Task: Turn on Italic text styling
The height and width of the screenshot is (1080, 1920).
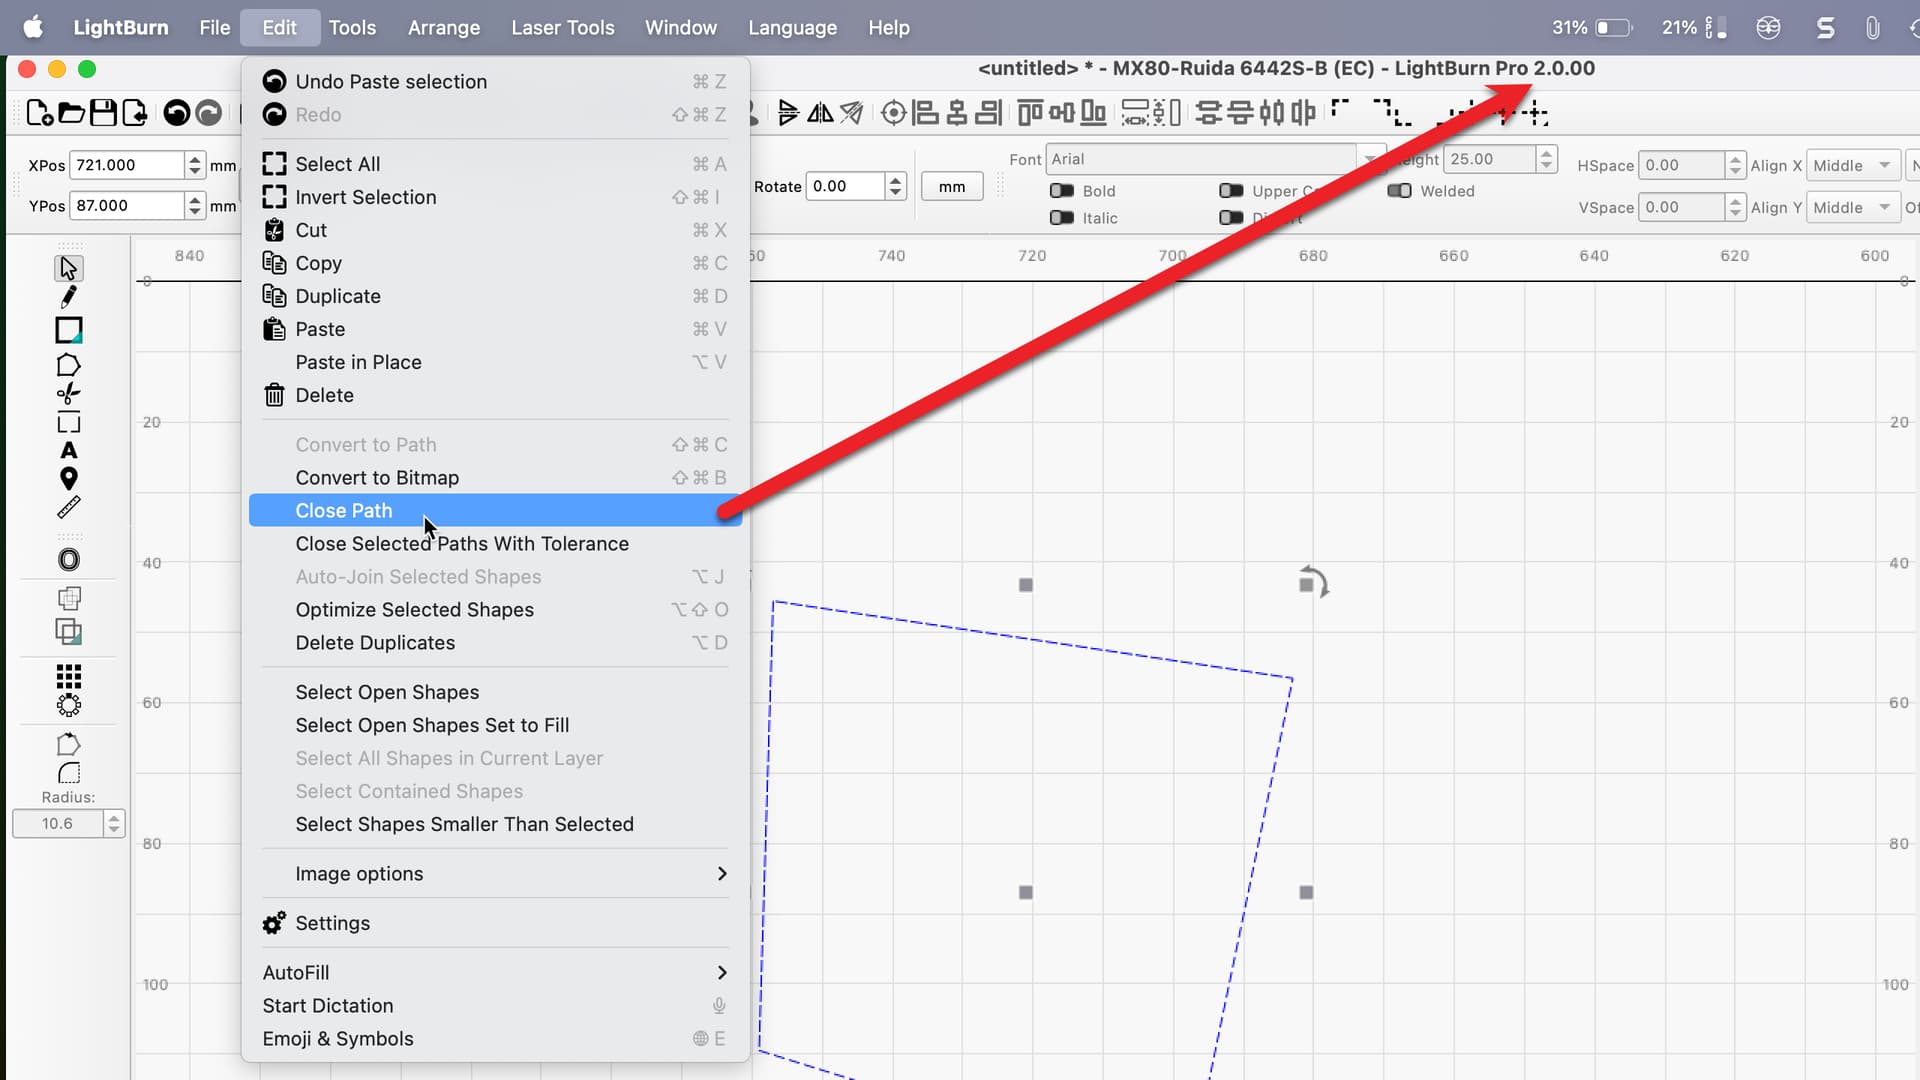Action: click(x=1062, y=218)
